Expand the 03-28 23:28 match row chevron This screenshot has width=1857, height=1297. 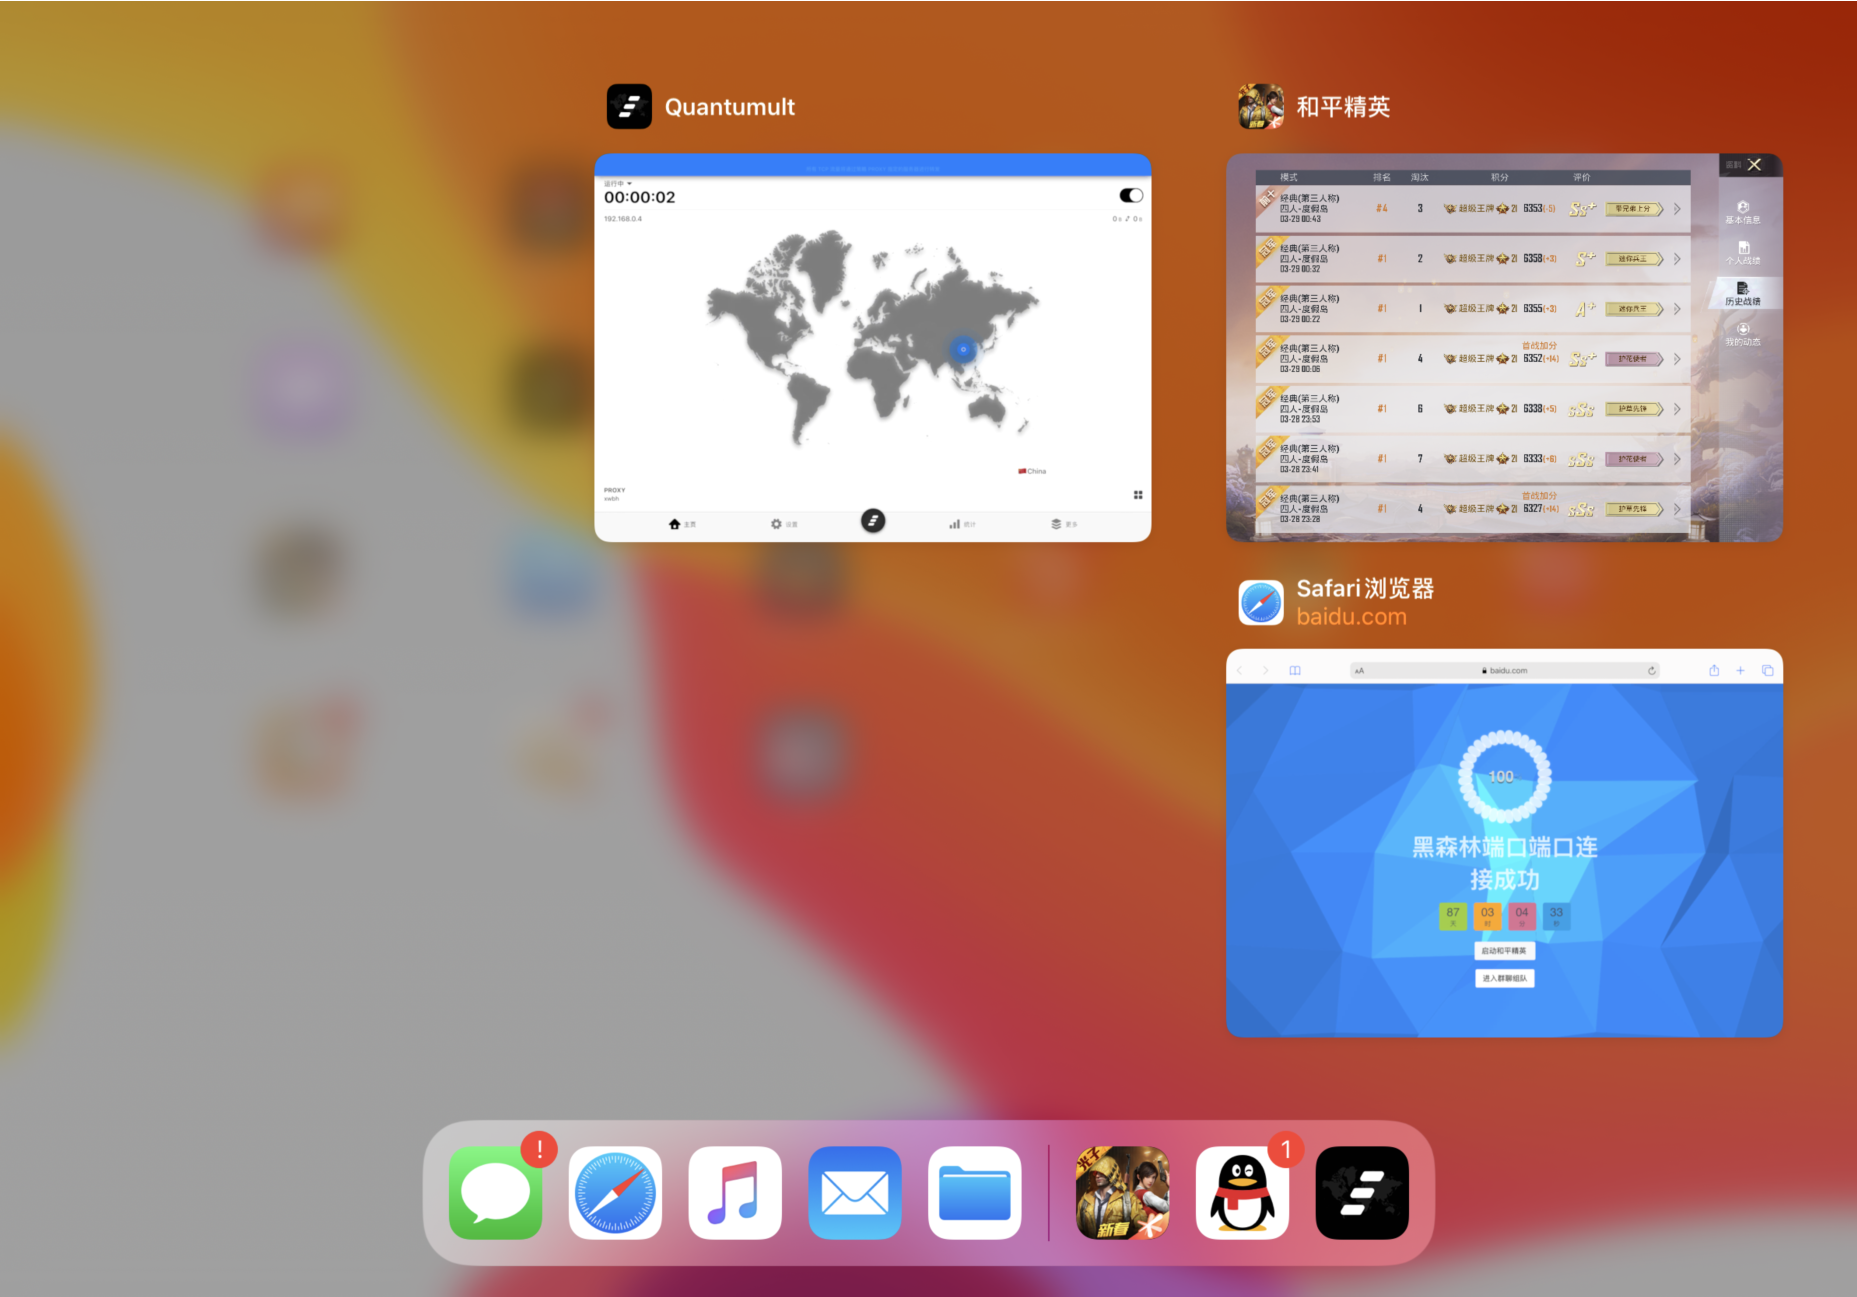(1677, 509)
